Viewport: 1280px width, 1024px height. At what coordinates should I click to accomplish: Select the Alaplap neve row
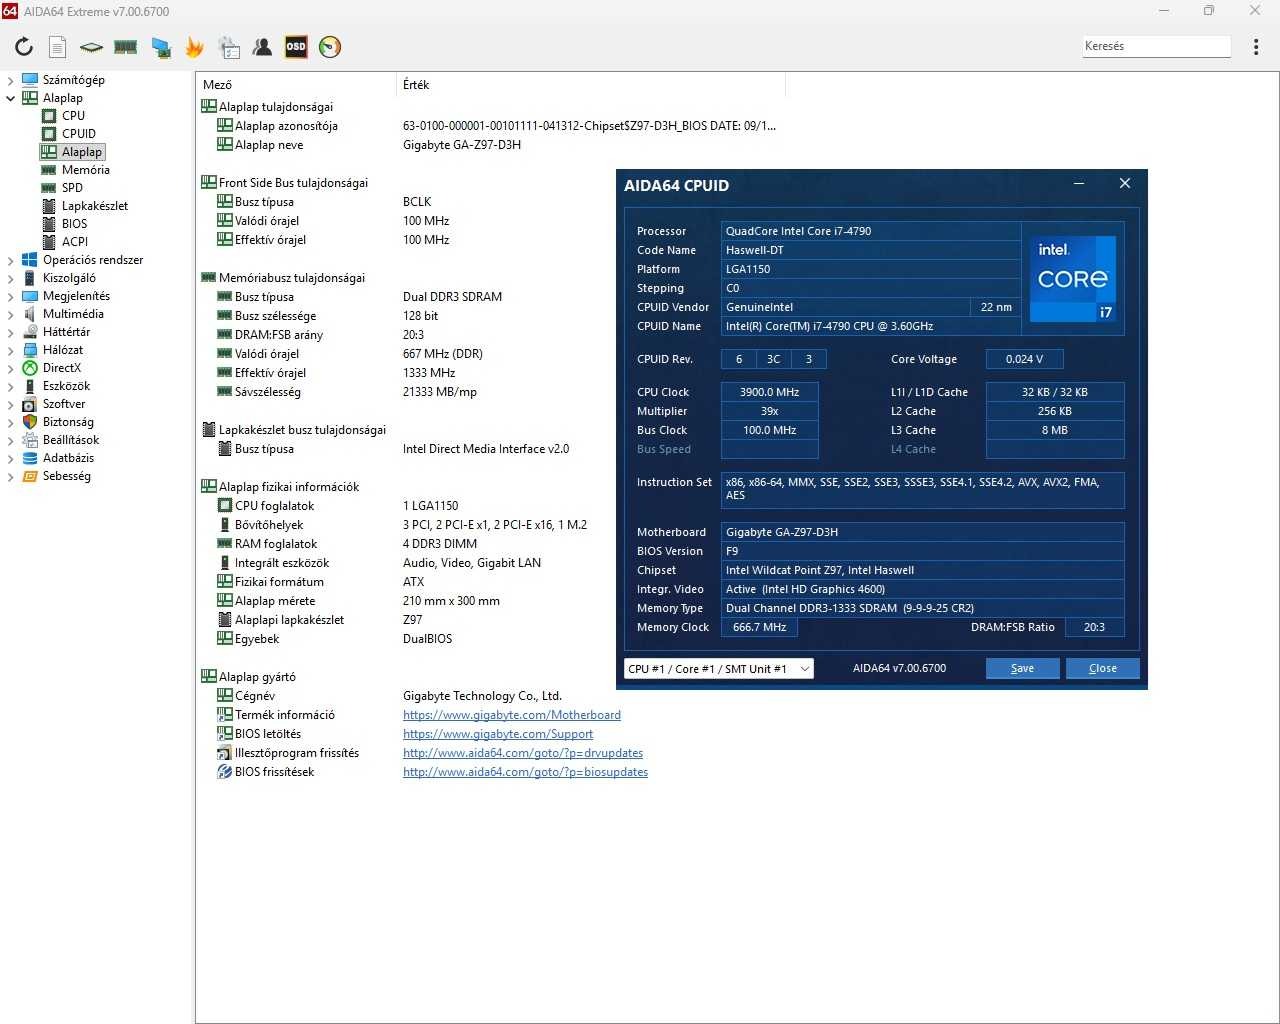point(490,145)
